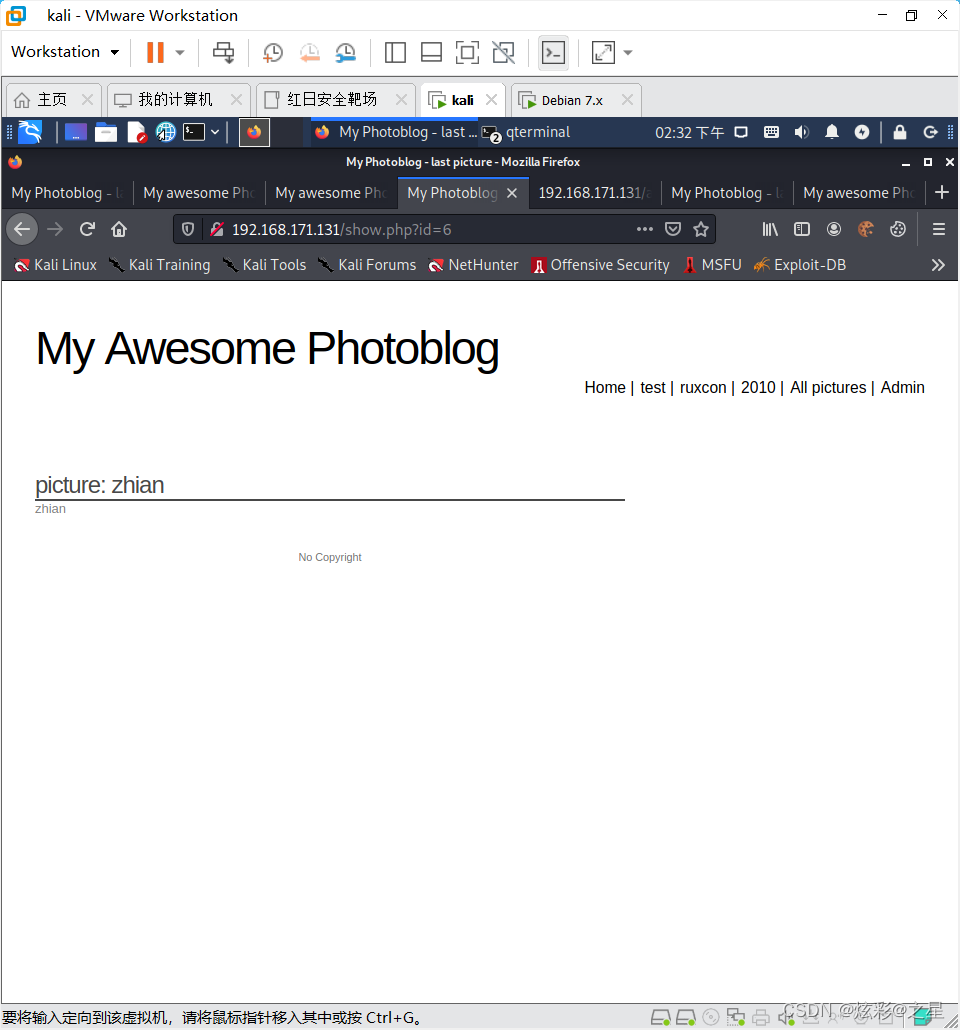This screenshot has width=960, height=1030.
Task: Click the site info shield icon
Action: coord(188,229)
